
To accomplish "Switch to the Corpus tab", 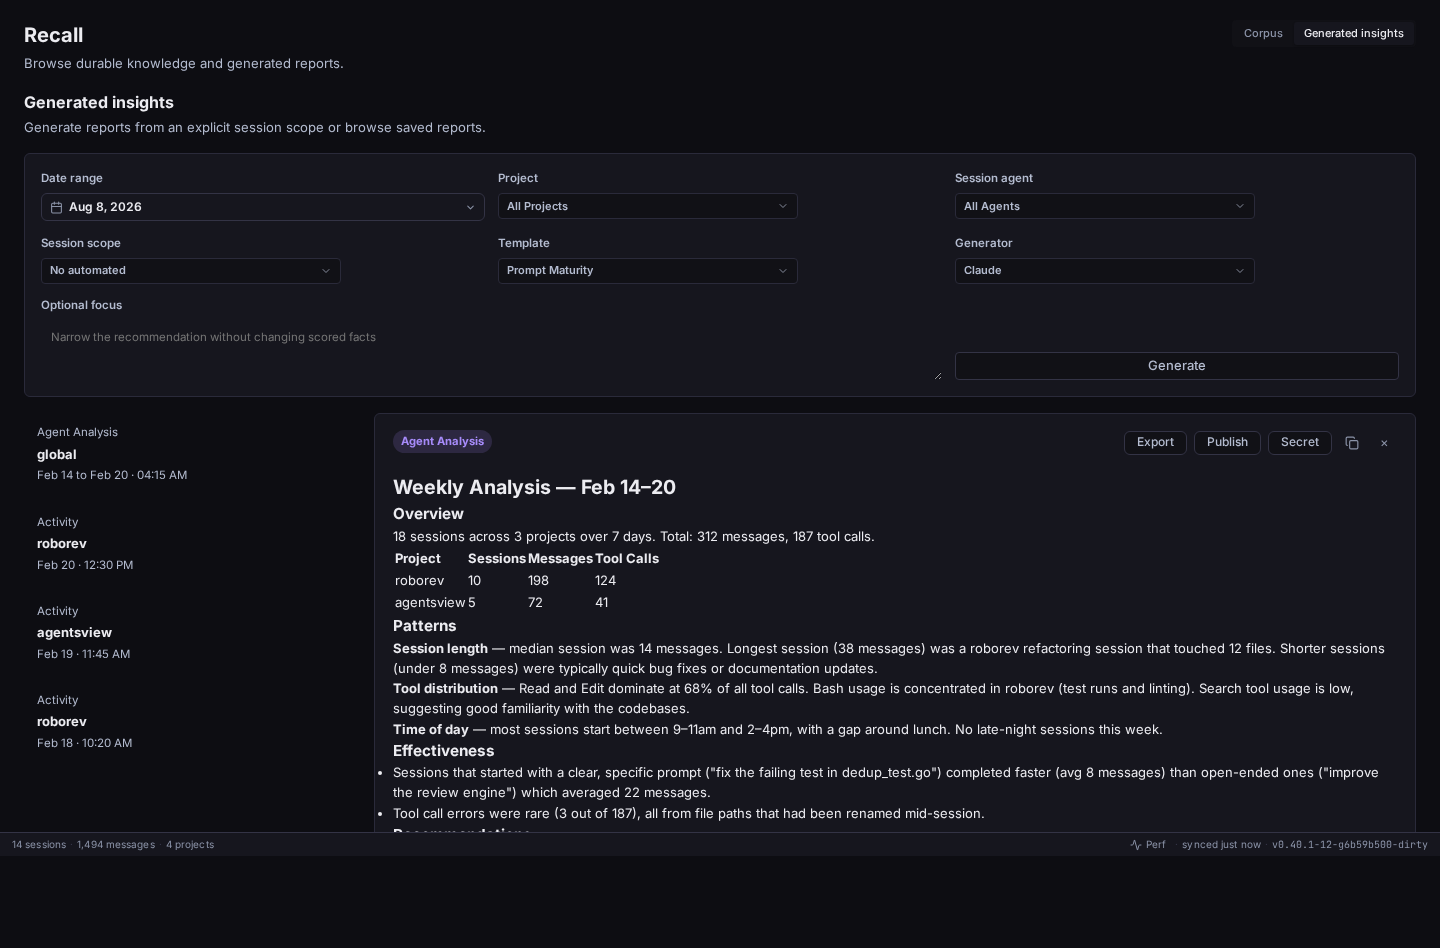I will [1263, 33].
